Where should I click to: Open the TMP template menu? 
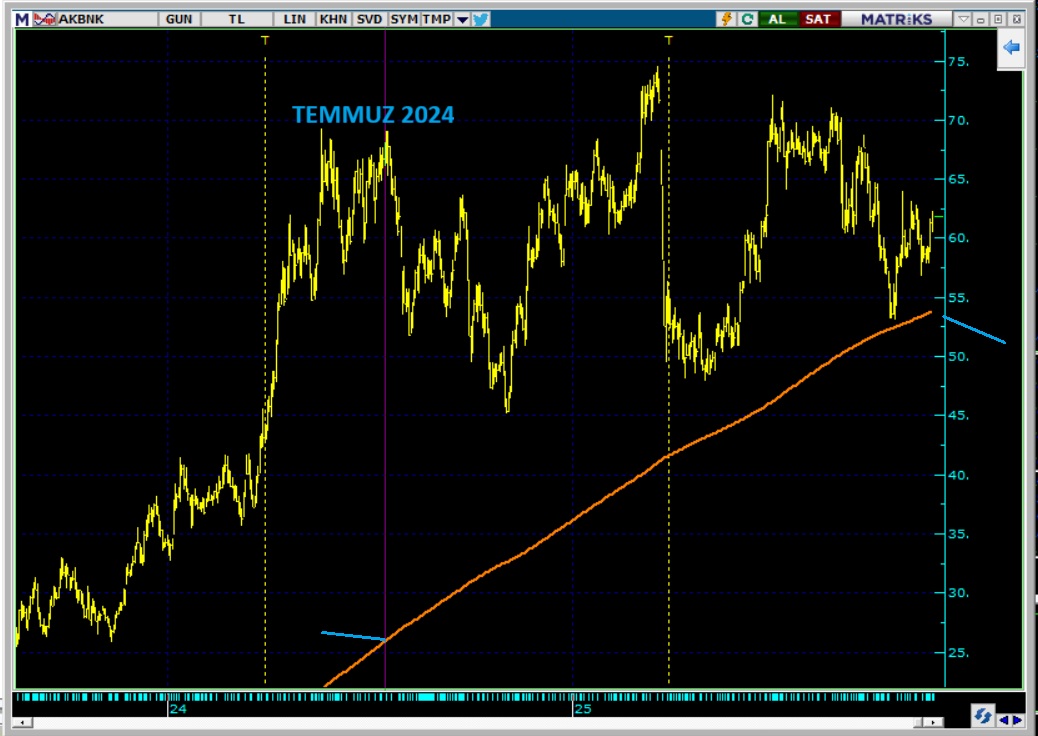[436, 19]
